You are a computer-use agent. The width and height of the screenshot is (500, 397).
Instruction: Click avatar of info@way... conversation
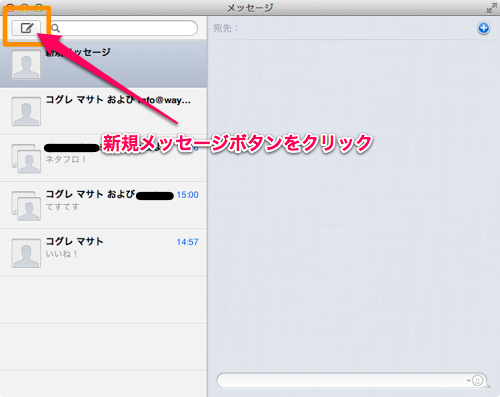[x=26, y=112]
